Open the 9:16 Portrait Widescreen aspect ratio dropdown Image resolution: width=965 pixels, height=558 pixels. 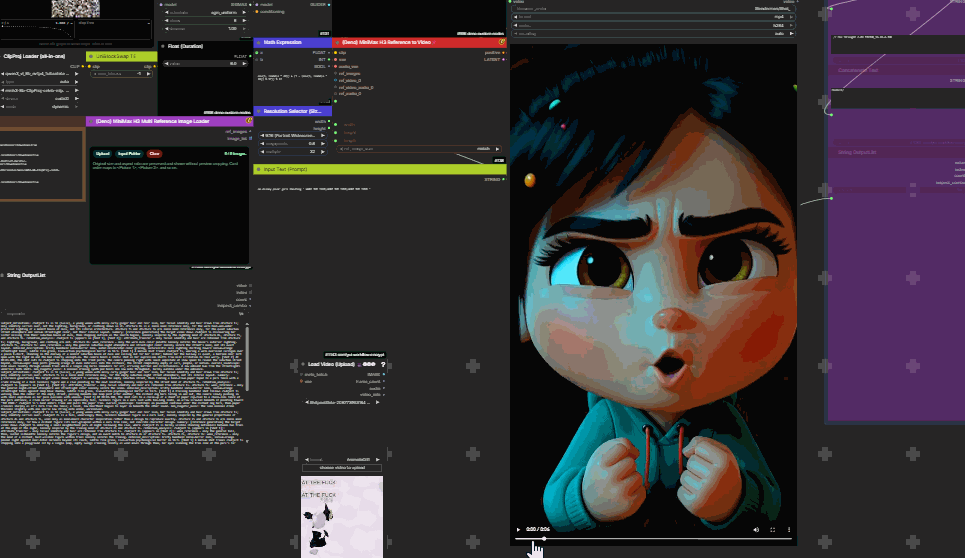pyautogui.click(x=293, y=135)
